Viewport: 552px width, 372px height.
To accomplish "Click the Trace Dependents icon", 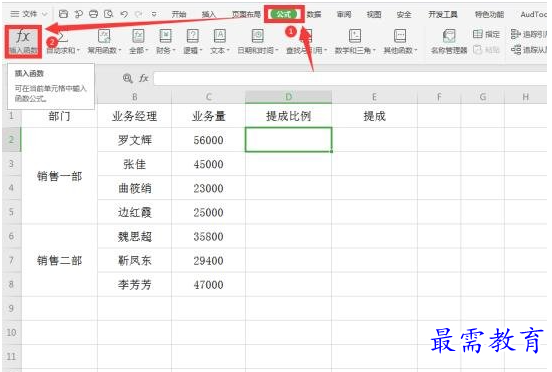I will point(516,50).
